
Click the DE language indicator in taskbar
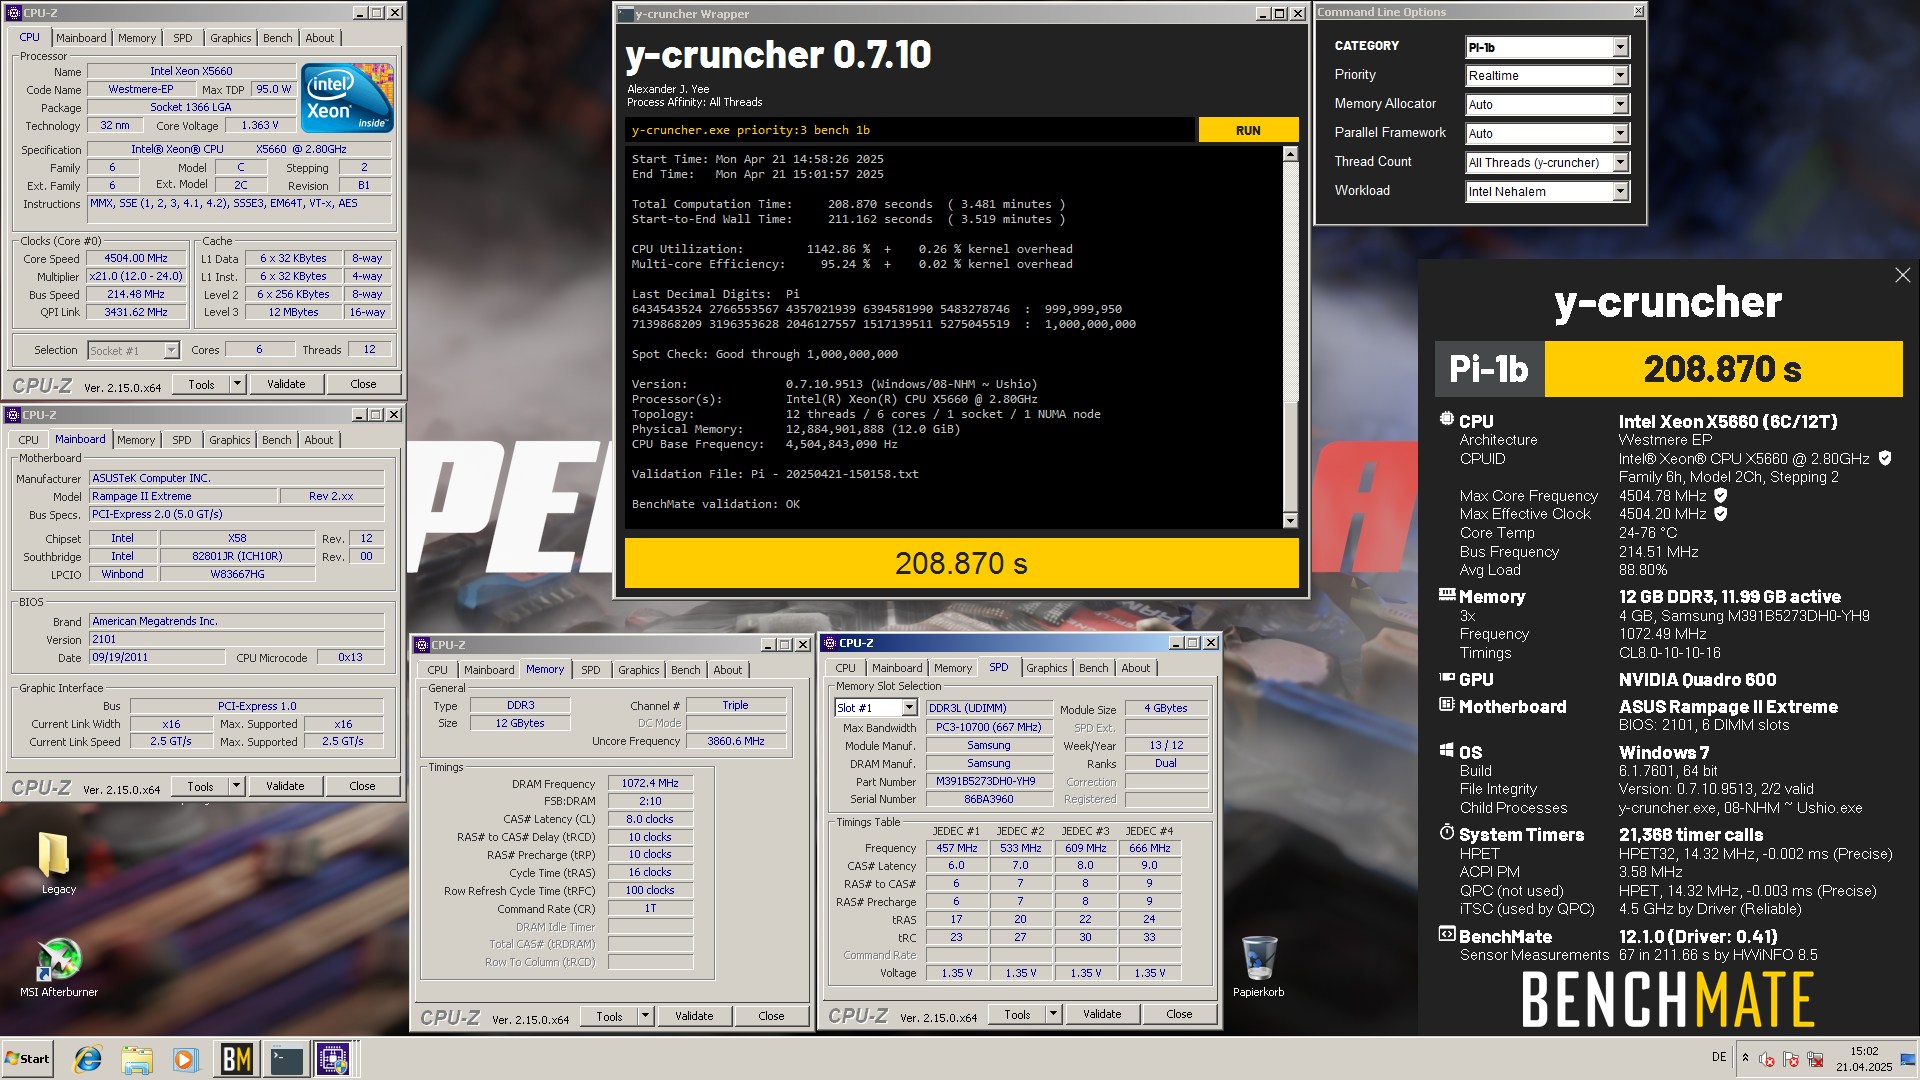1719,1057
